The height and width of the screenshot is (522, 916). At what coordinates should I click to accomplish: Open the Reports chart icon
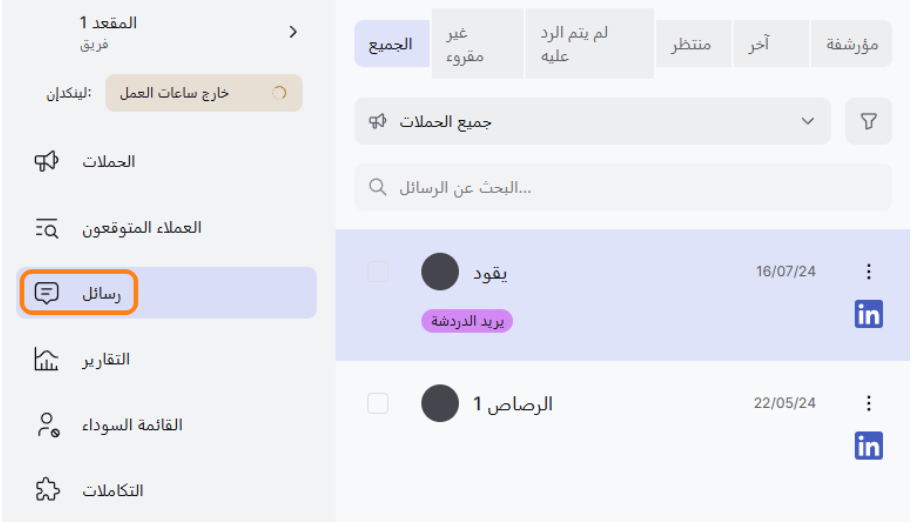click(x=47, y=359)
